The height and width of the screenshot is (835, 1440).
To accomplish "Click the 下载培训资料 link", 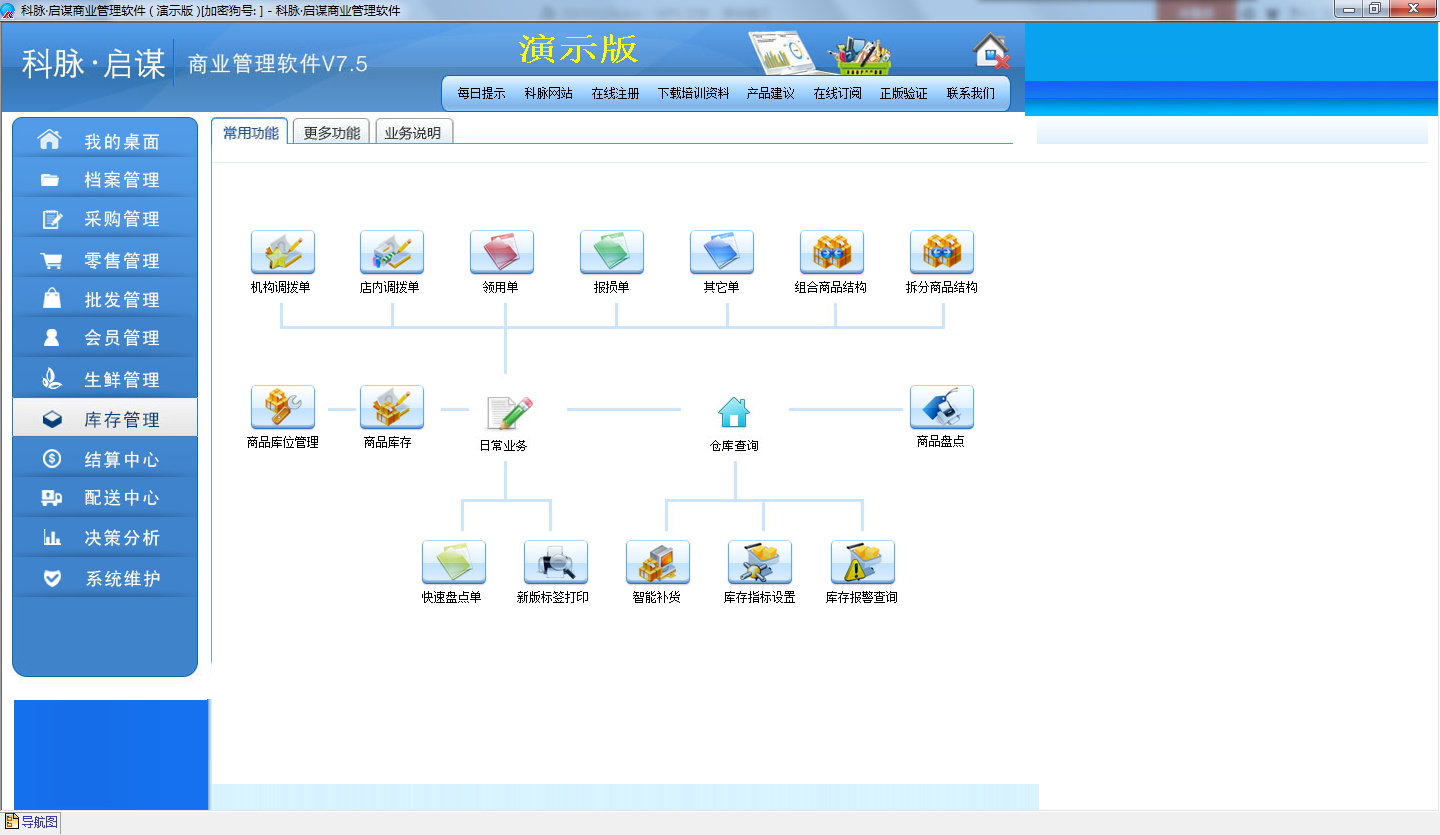I will 693,93.
